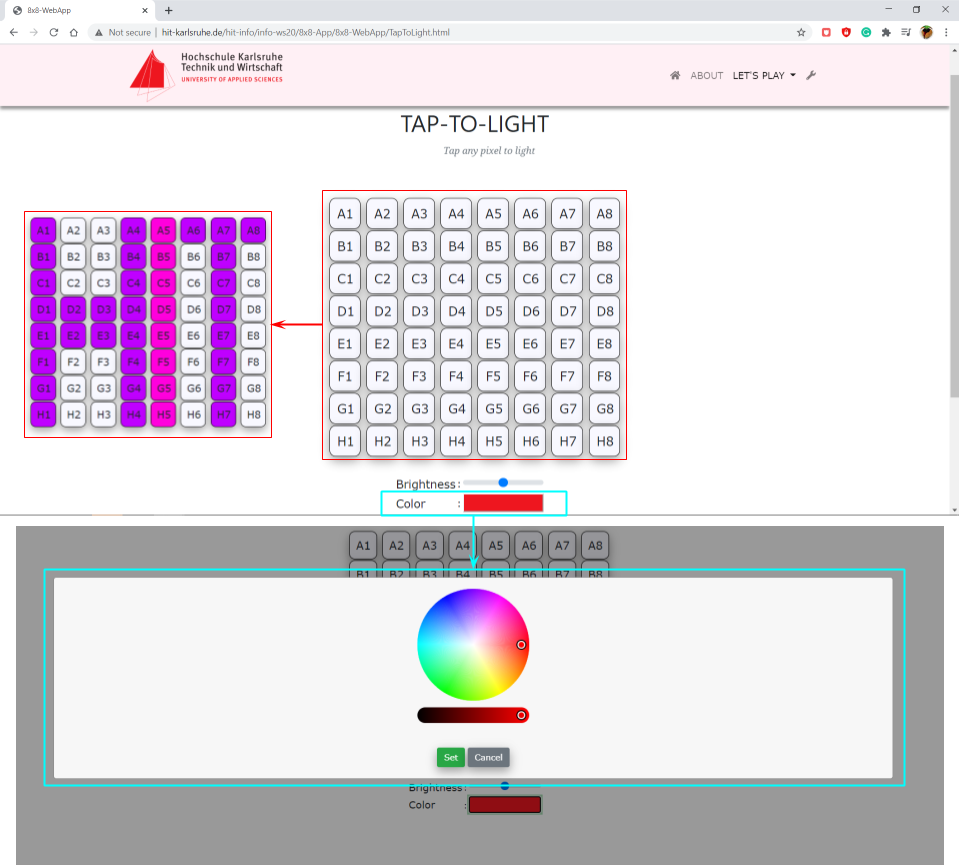Open the wrench settings icon

click(x=811, y=75)
